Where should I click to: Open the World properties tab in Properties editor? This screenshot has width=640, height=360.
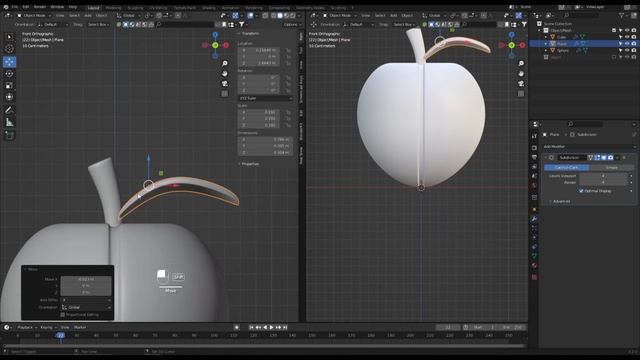click(534, 186)
